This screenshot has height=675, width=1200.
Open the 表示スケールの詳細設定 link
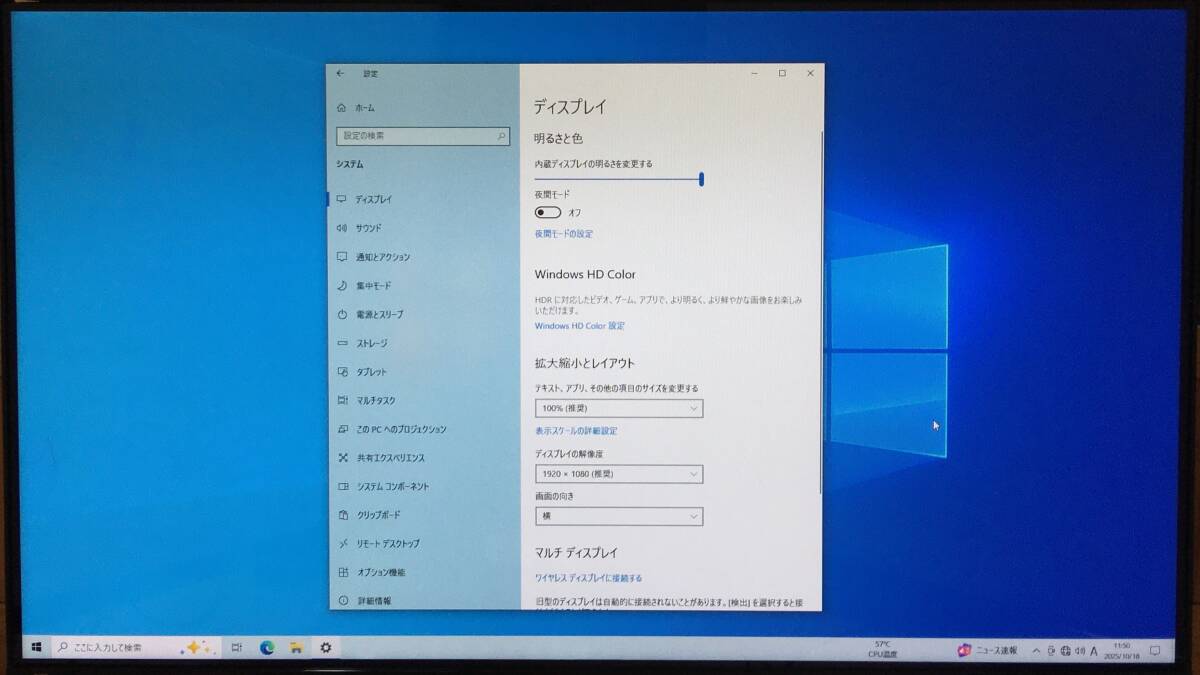(x=576, y=431)
